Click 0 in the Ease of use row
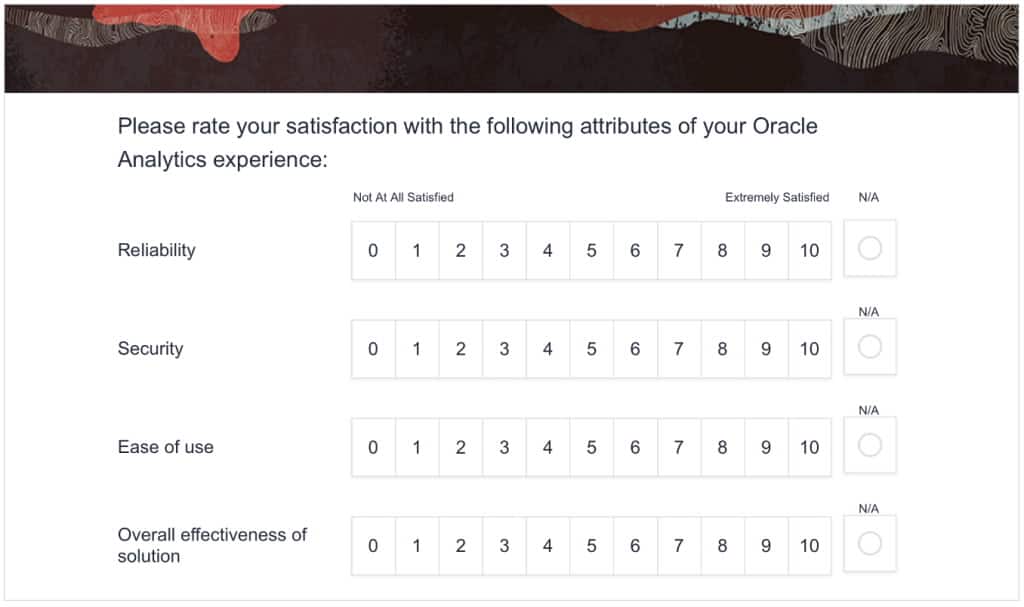Image resolution: width=1024 pixels, height=607 pixels. [x=373, y=447]
